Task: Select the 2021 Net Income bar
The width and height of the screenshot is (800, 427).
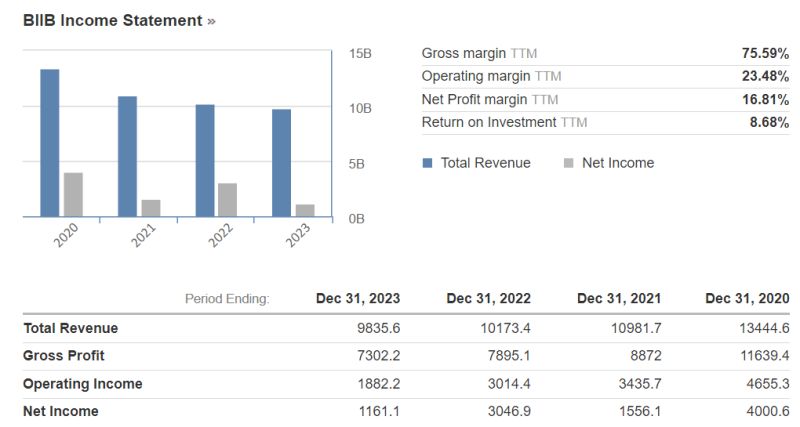Action: coord(151,208)
